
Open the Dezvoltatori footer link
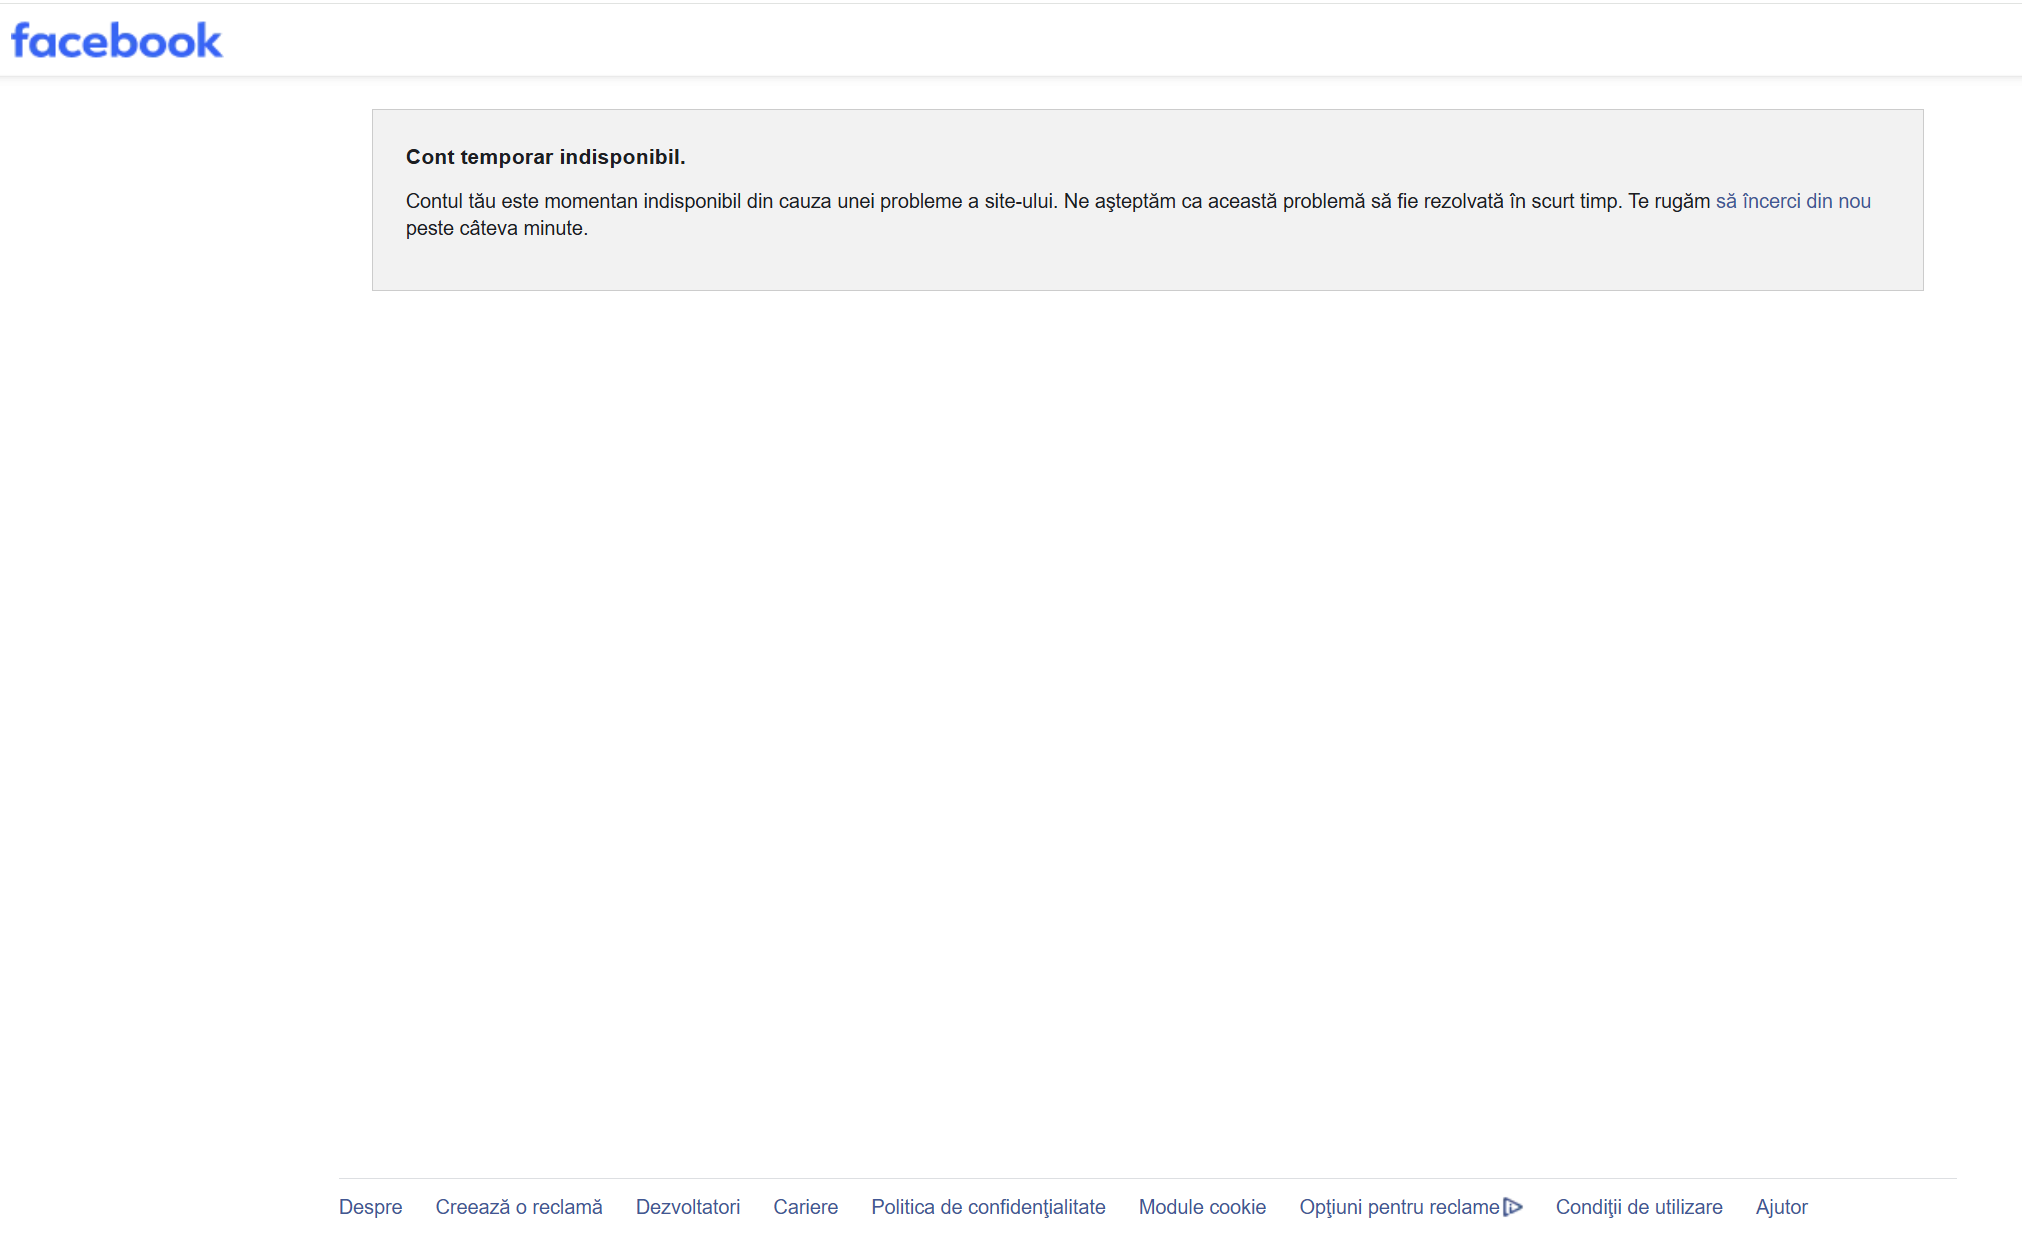688,1207
